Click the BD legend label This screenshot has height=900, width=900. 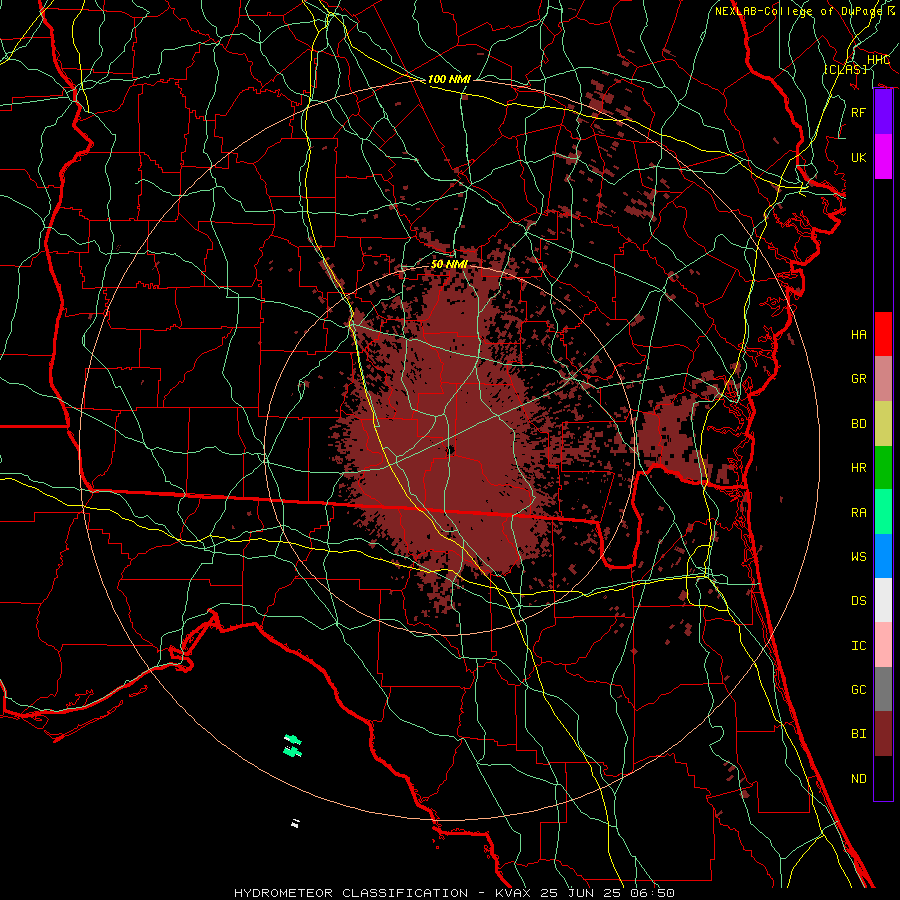point(859,424)
